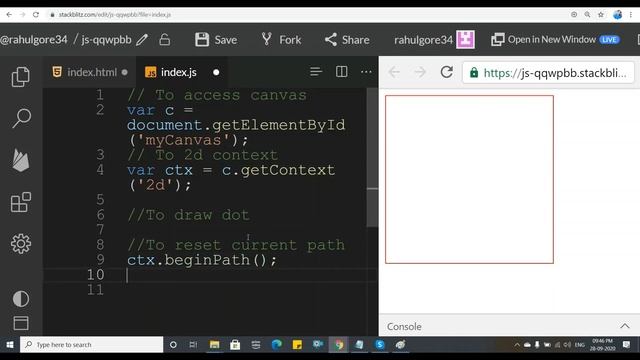The width and height of the screenshot is (640, 360).
Task: Click the LIVE badge
Action: point(609,40)
